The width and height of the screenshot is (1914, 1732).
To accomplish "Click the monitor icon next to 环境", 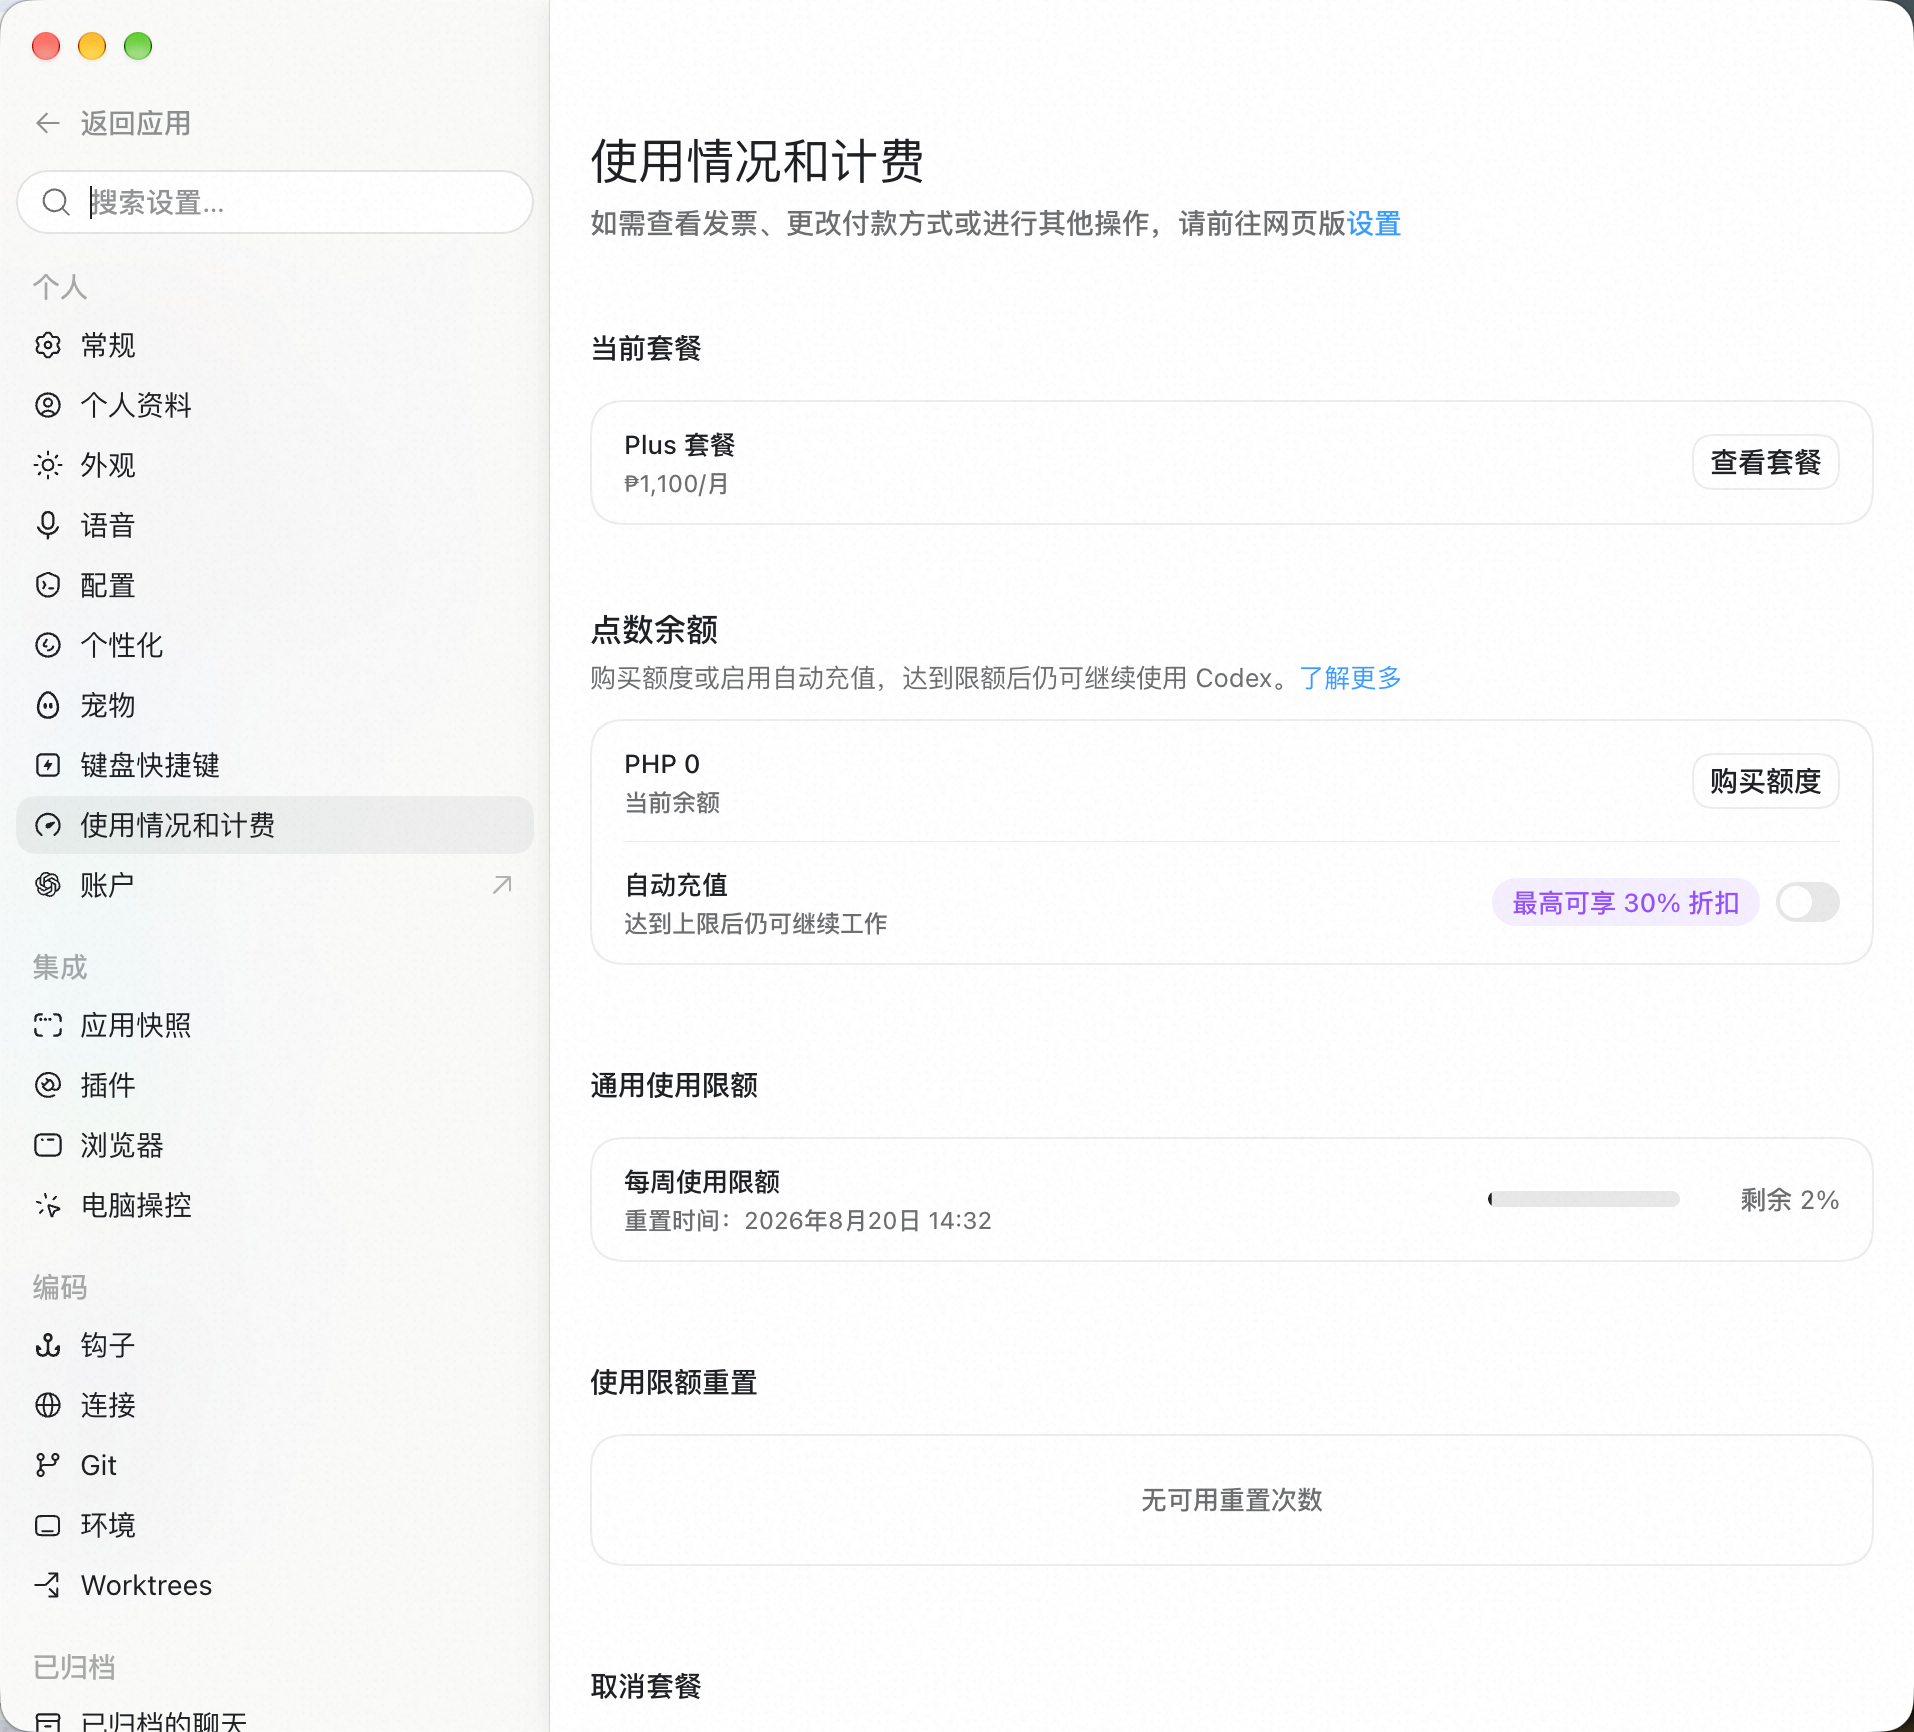I will tap(48, 1525).
